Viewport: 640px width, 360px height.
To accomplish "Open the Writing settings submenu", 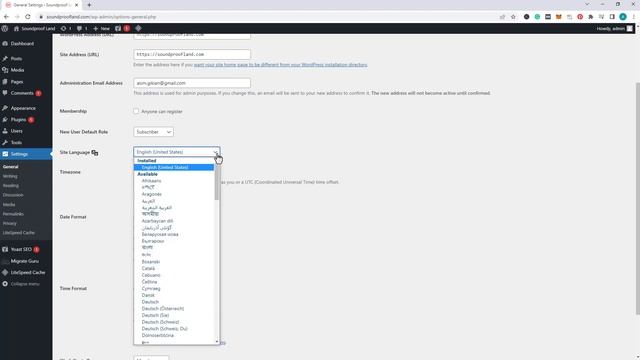I will [10, 176].
